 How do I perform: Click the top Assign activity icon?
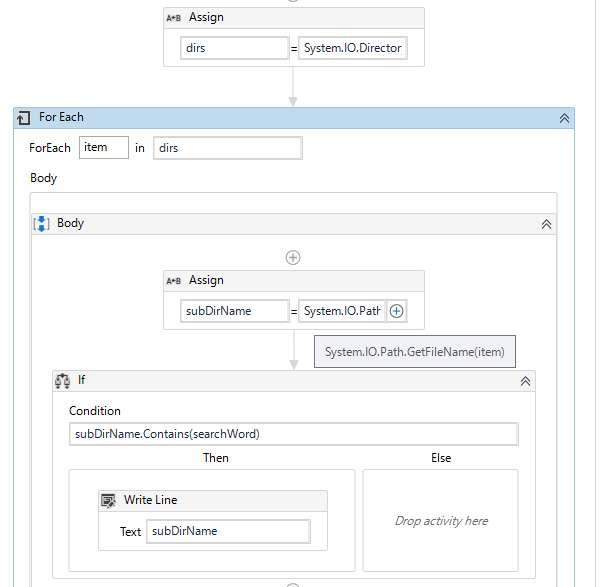point(173,18)
